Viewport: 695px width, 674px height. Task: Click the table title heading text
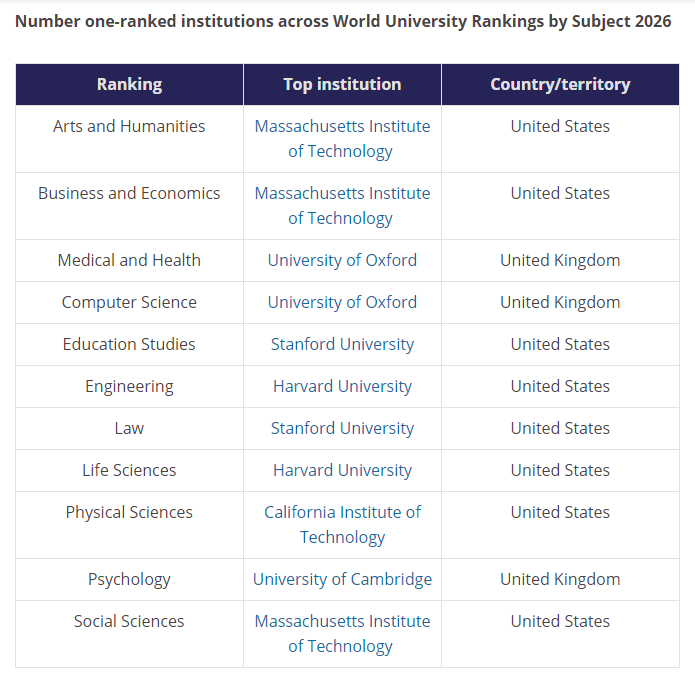[343, 21]
